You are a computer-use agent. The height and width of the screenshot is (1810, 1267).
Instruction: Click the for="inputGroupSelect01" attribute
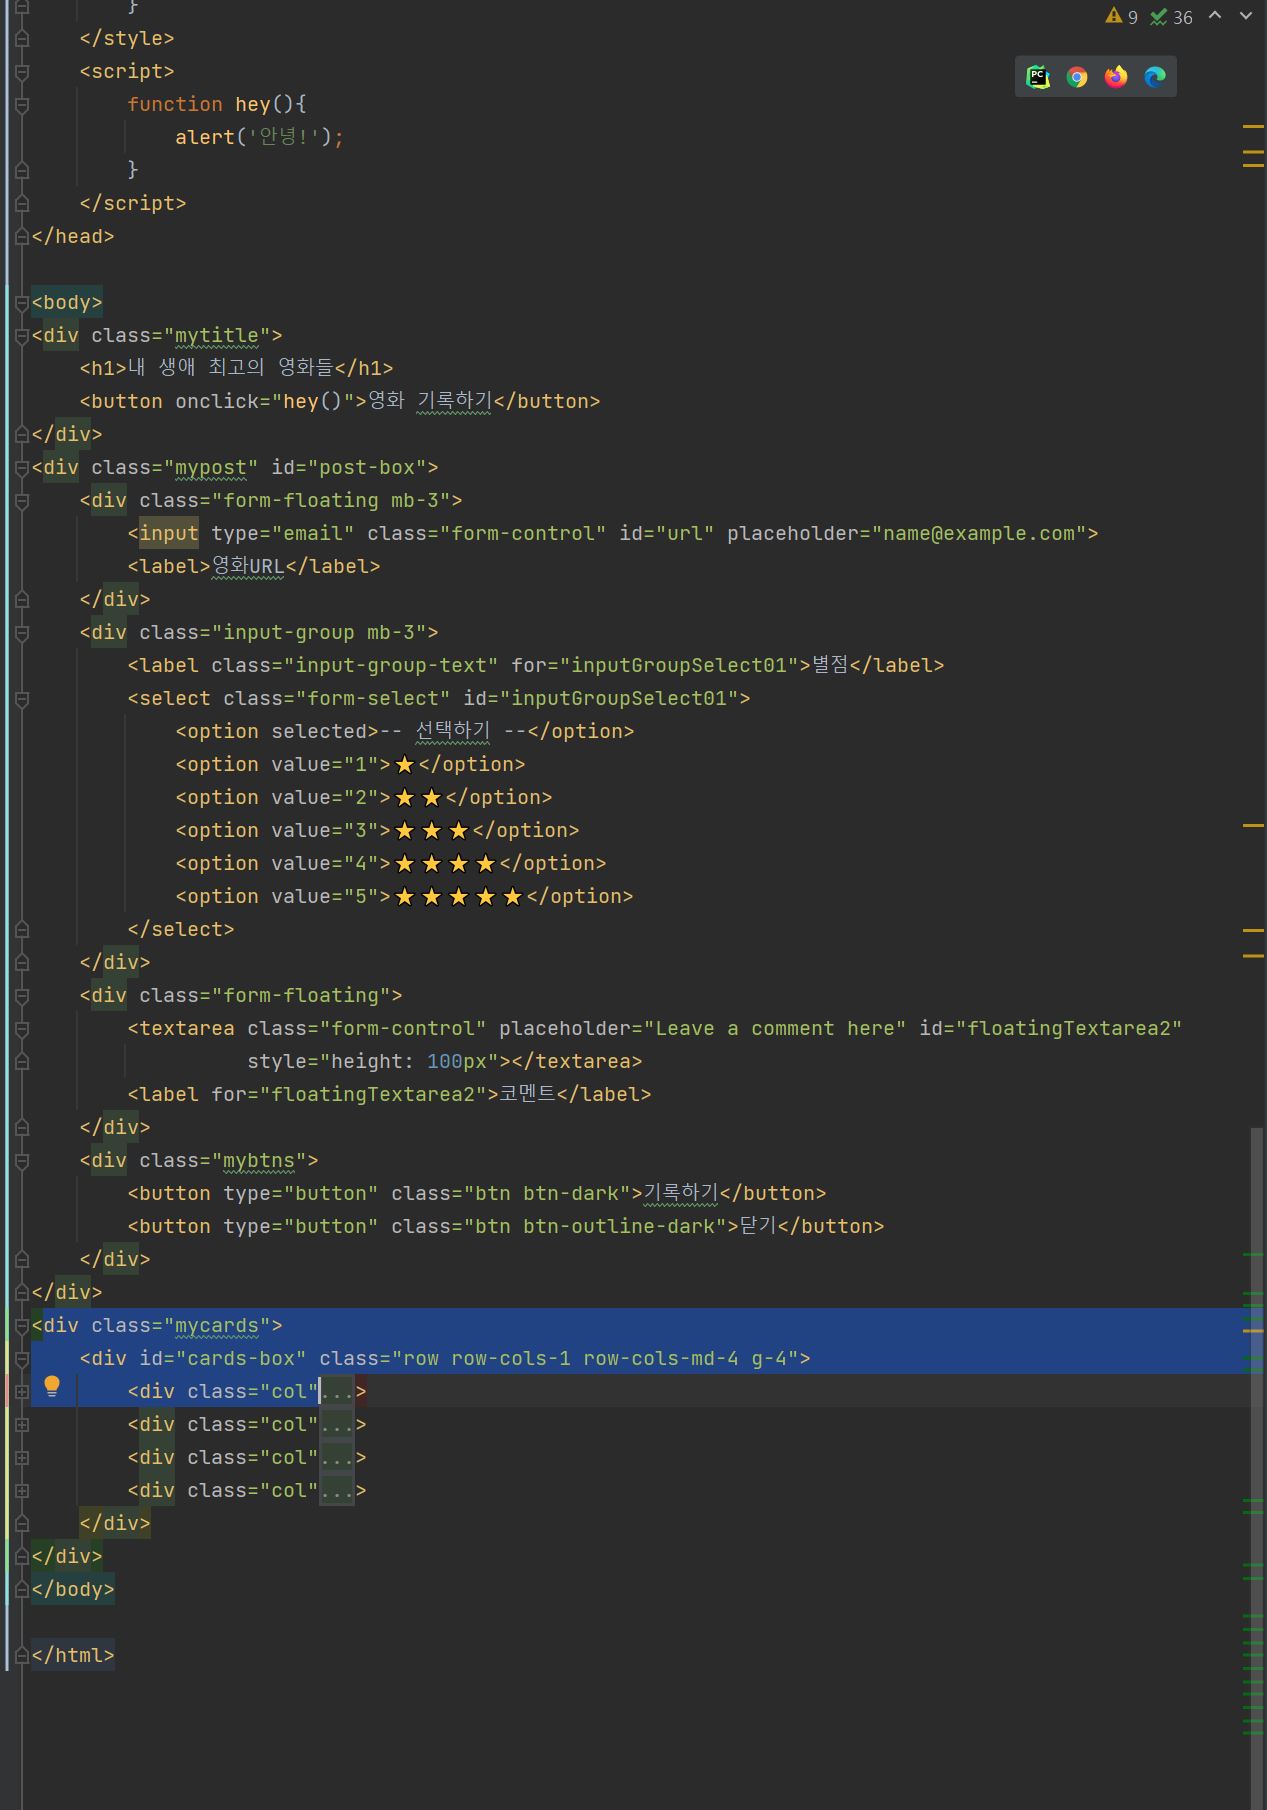(x=655, y=665)
